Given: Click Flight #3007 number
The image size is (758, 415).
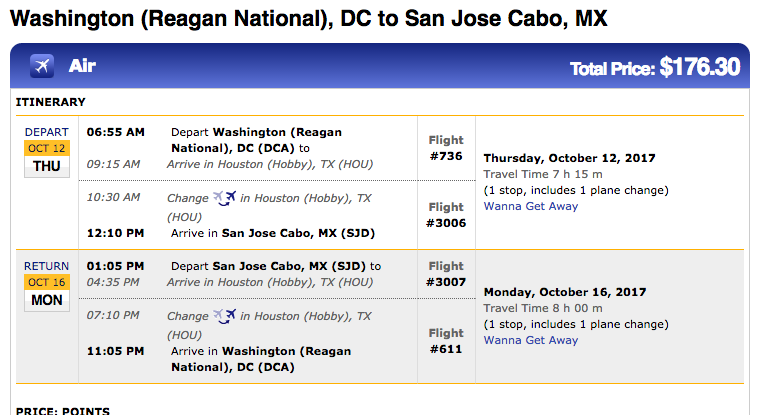Looking at the screenshot, I should point(446,282).
